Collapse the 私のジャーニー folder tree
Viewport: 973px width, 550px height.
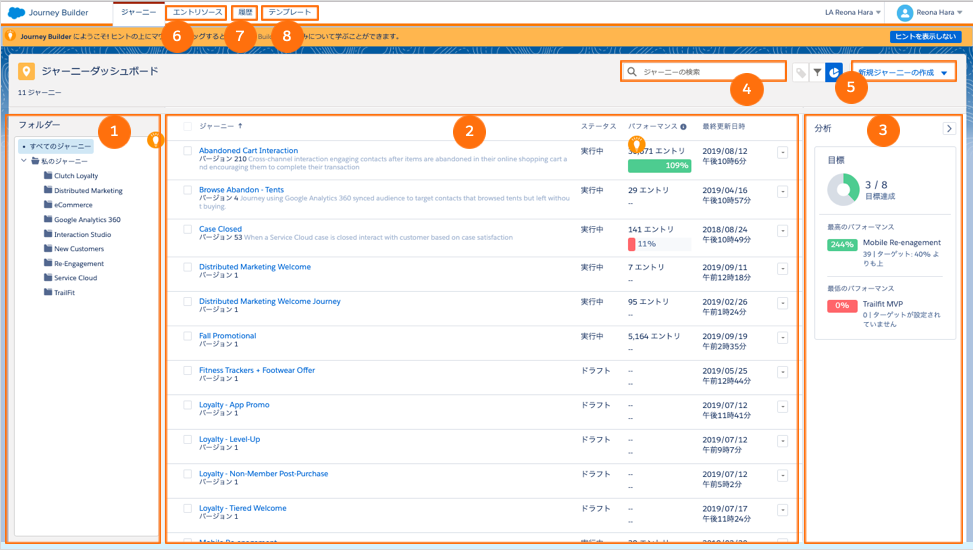(x=24, y=161)
